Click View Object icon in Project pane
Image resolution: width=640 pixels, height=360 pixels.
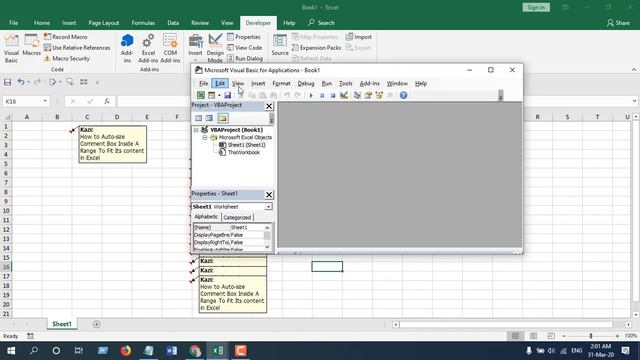[209, 118]
